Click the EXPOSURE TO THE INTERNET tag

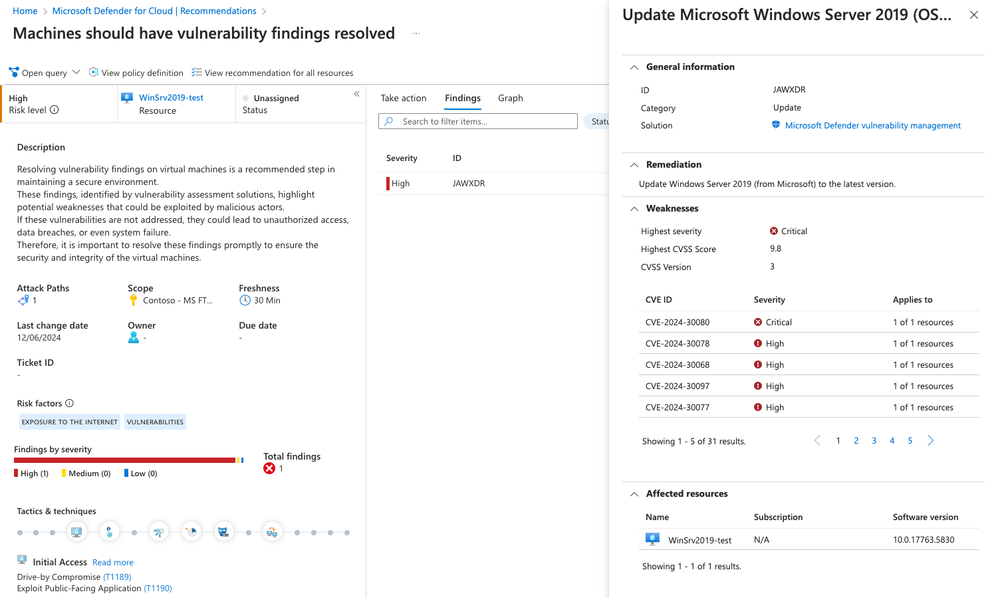tap(69, 422)
